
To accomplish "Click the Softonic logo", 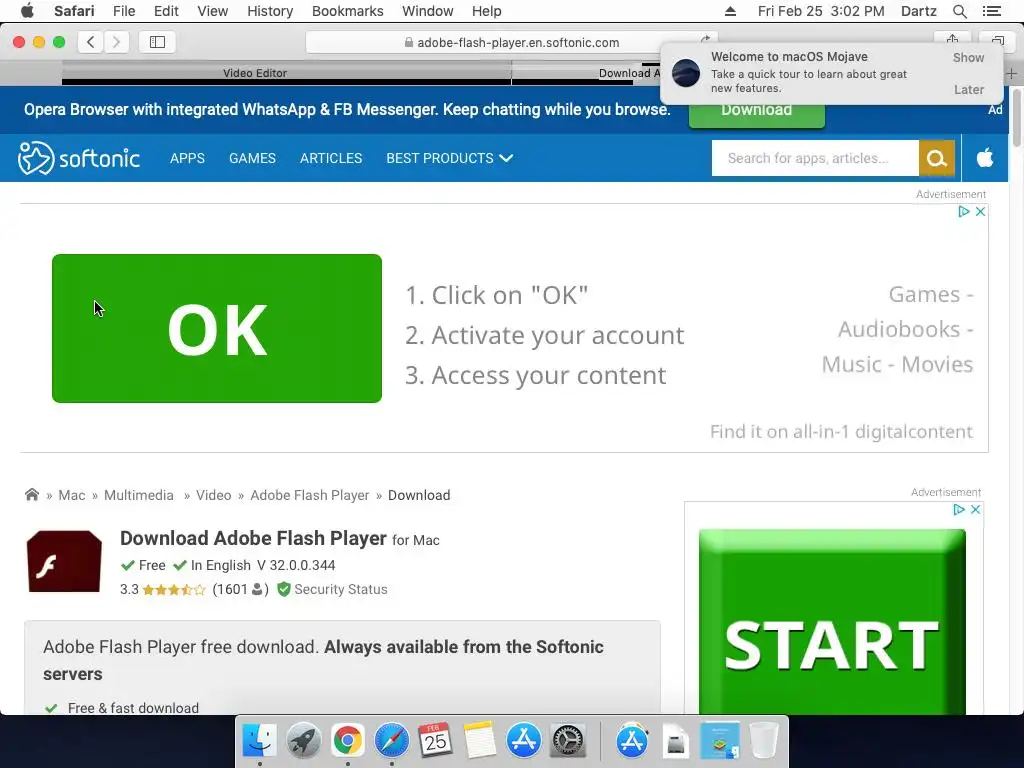I will pyautogui.click(x=79, y=158).
